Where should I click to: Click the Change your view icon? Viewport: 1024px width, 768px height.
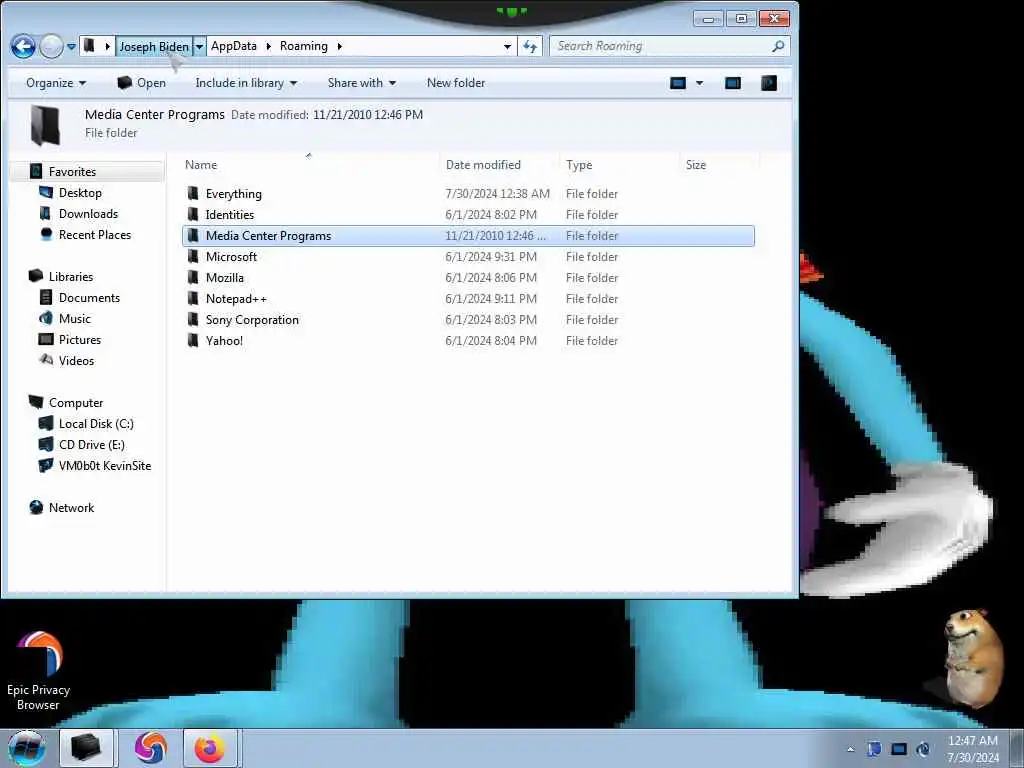(x=678, y=83)
